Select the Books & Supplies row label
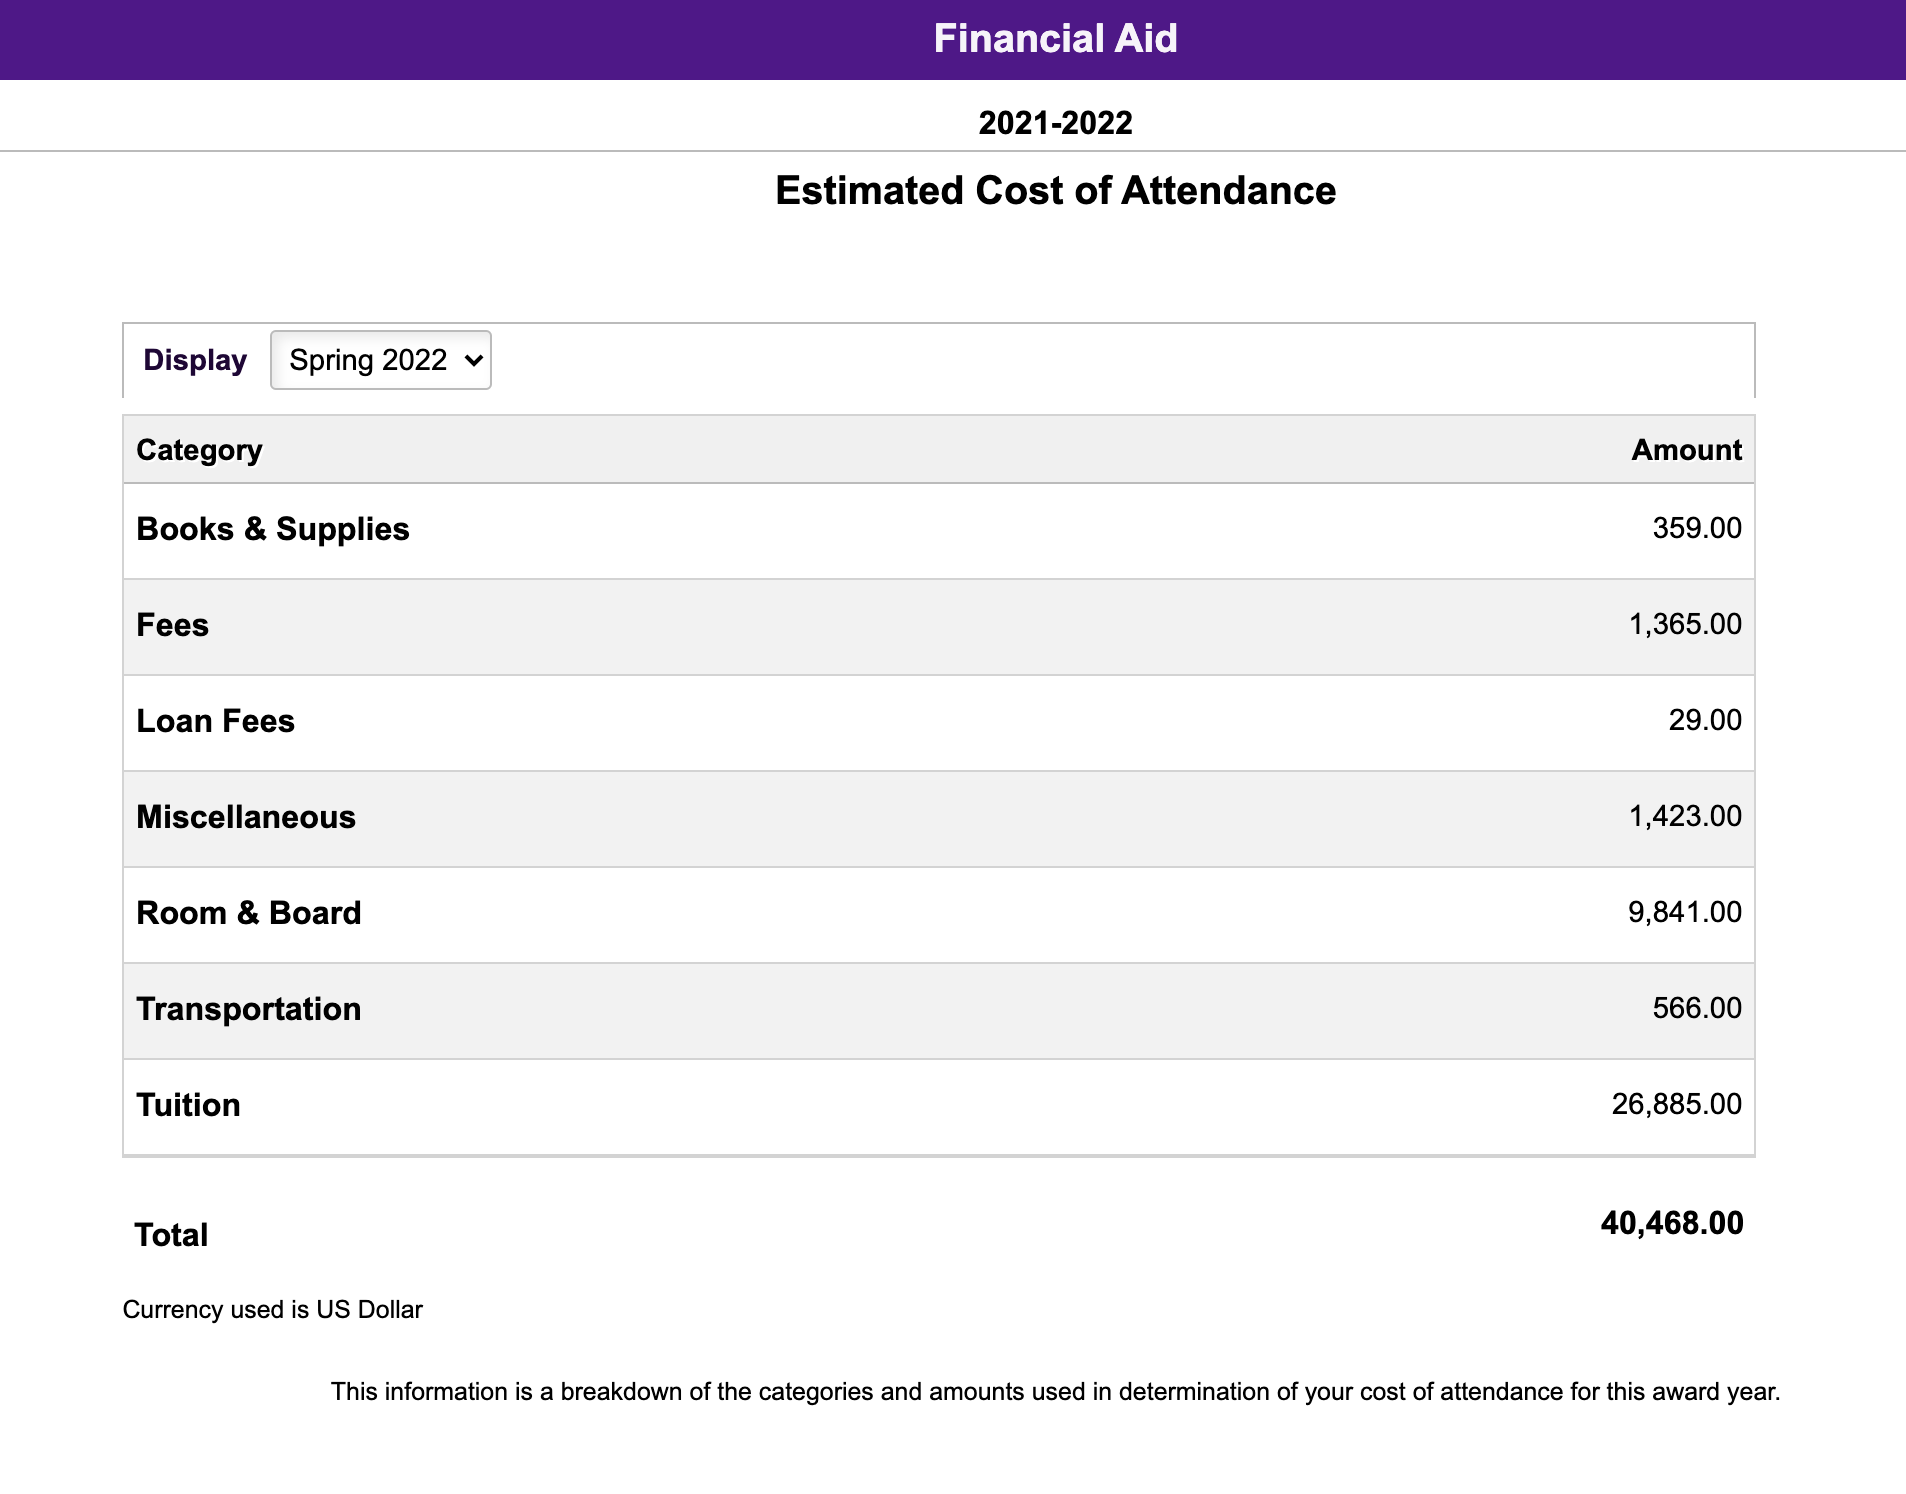Viewport: 1906px width, 1494px height. point(273,529)
